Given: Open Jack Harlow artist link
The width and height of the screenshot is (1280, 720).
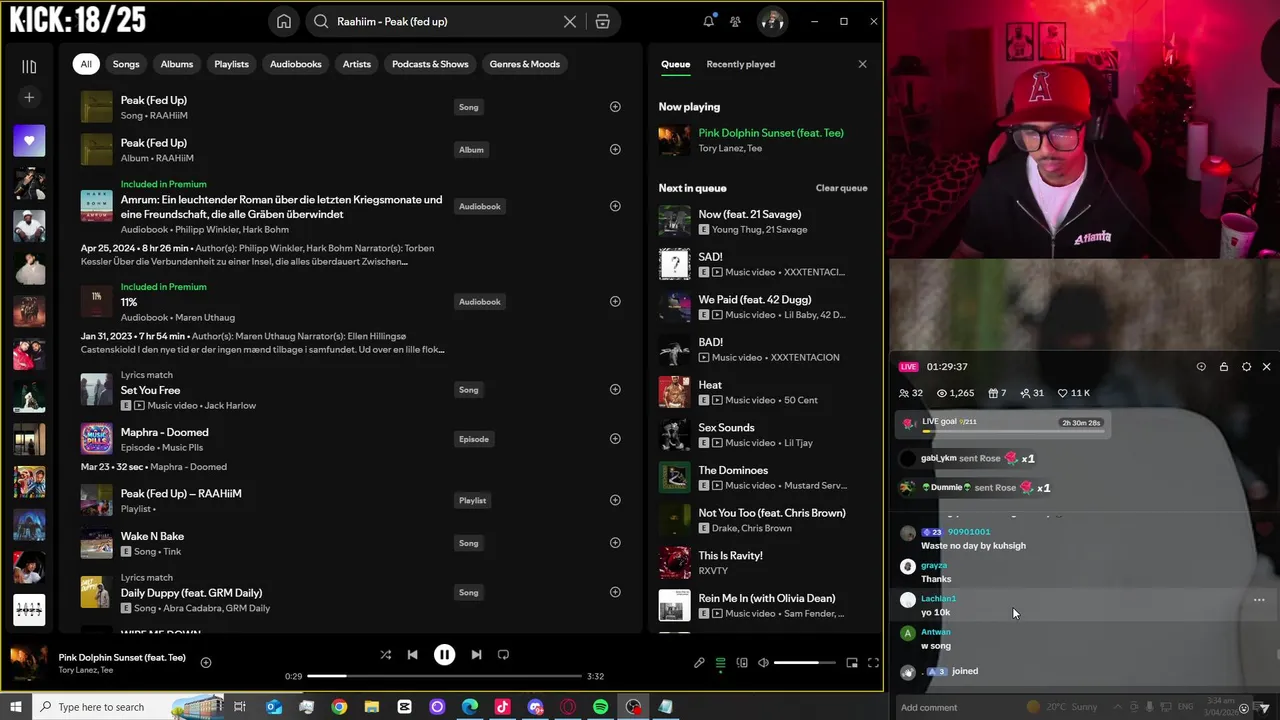Looking at the screenshot, I should pos(230,406).
